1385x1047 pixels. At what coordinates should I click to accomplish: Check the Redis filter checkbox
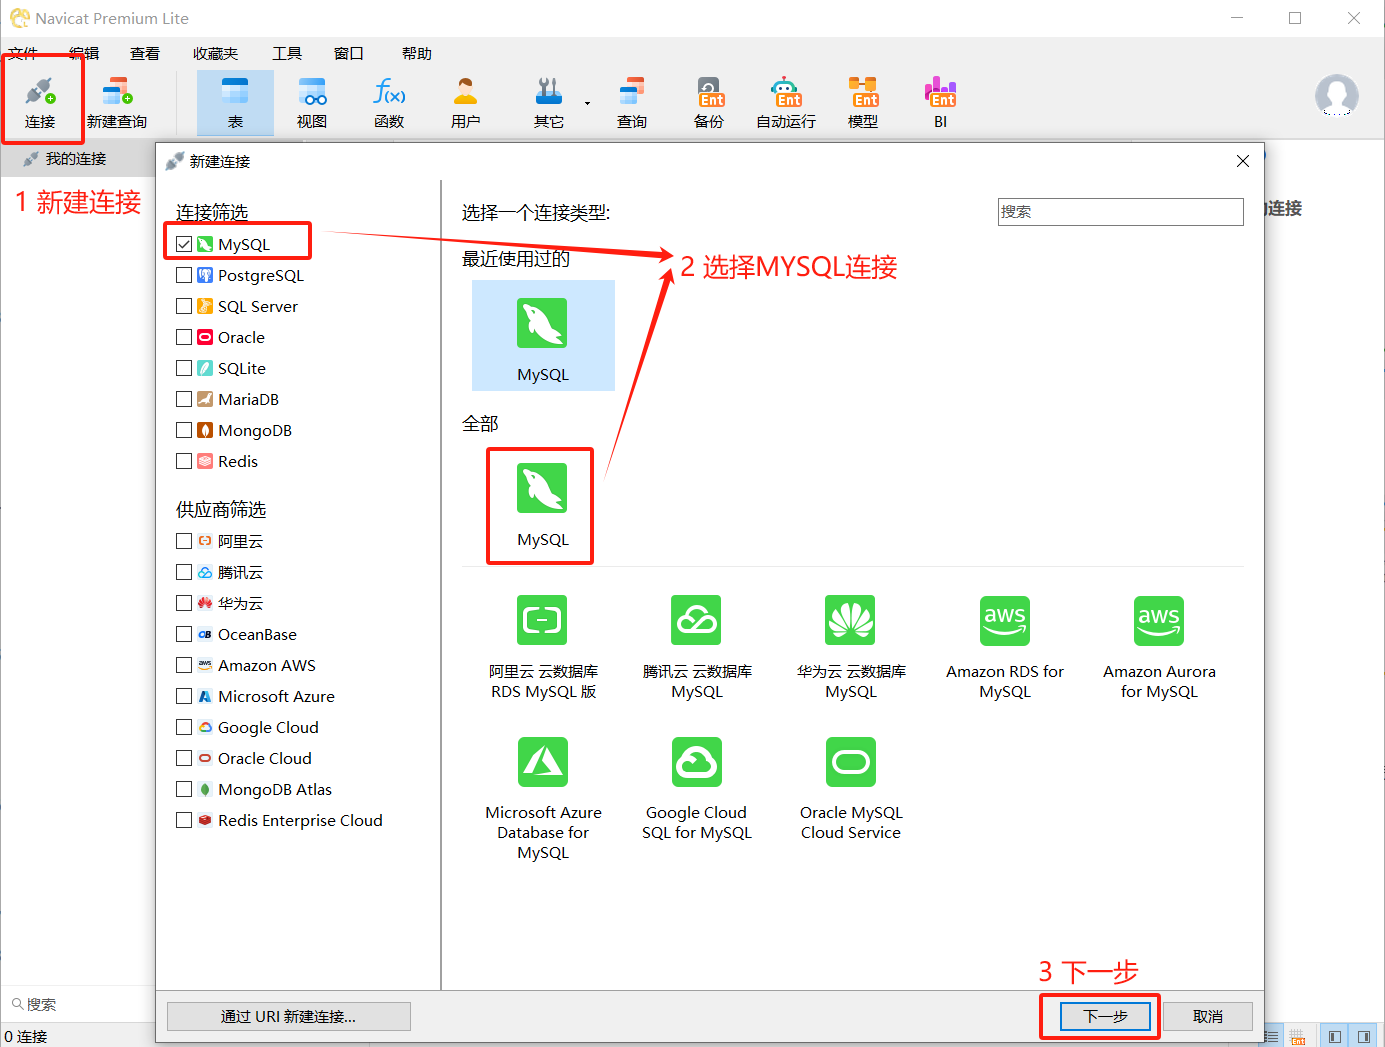click(x=184, y=461)
